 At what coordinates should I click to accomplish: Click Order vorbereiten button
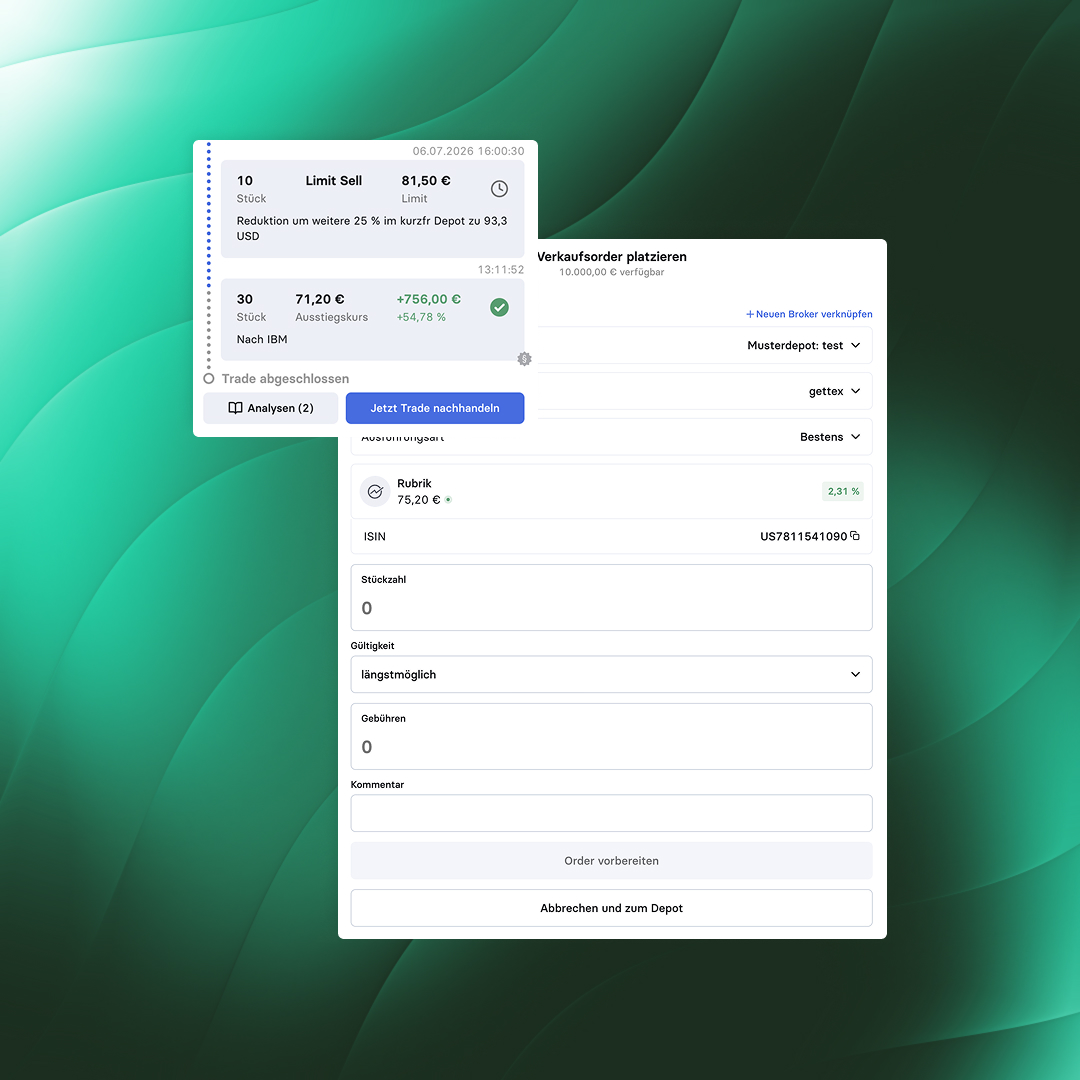612,861
